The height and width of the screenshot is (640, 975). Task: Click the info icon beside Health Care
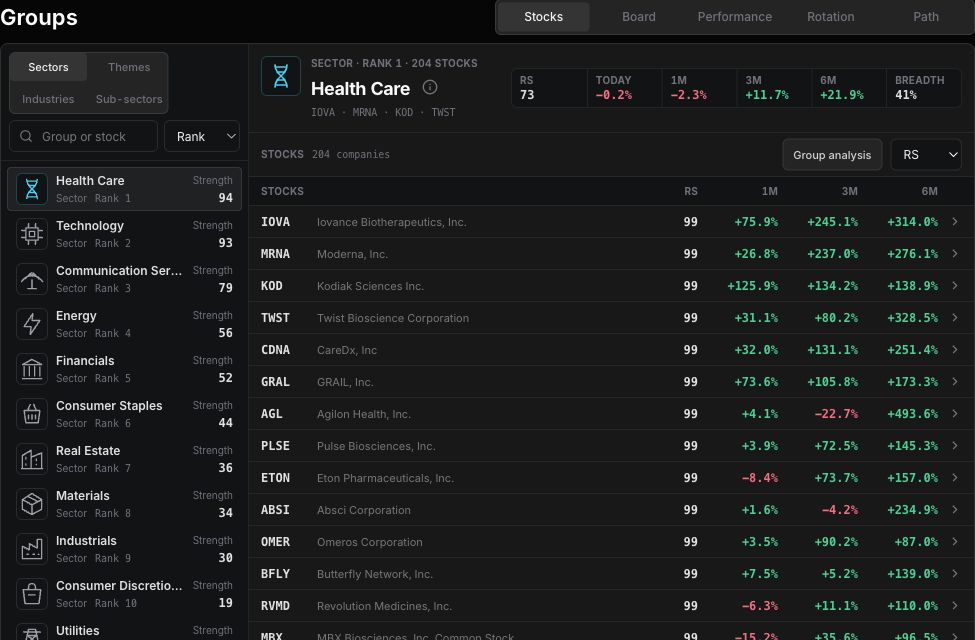point(430,87)
